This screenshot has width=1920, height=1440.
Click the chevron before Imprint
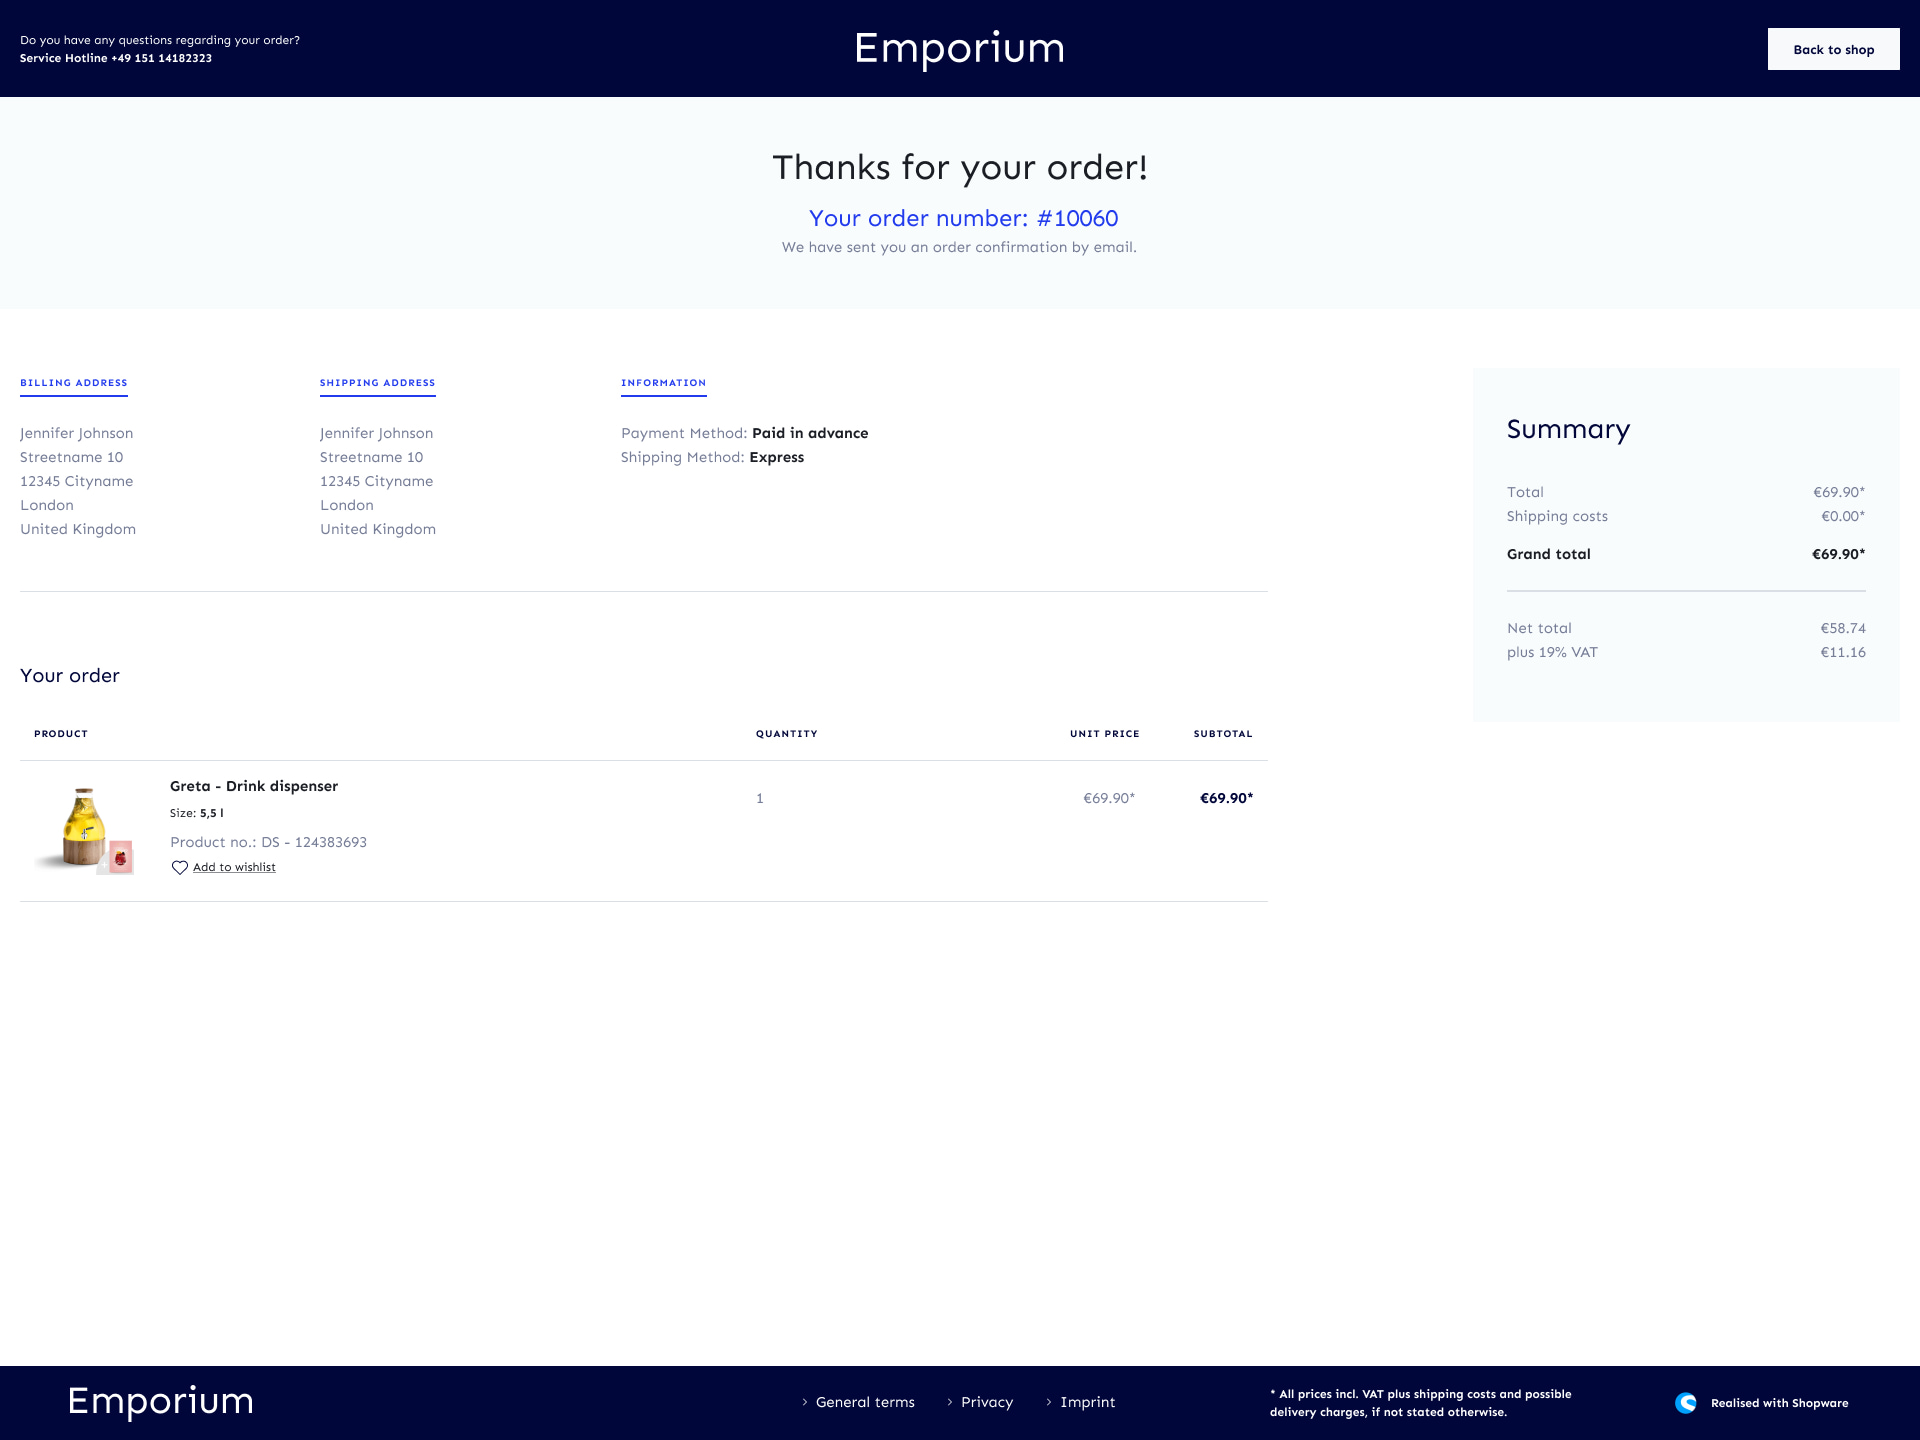1049,1403
